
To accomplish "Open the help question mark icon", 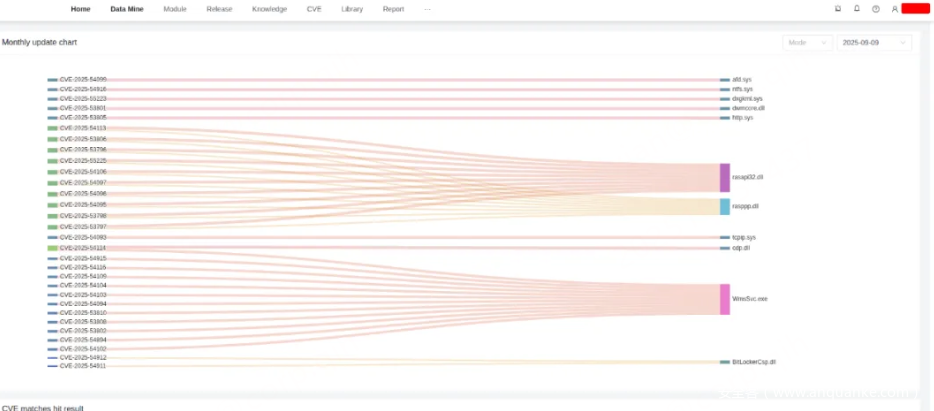I will coord(875,9).
